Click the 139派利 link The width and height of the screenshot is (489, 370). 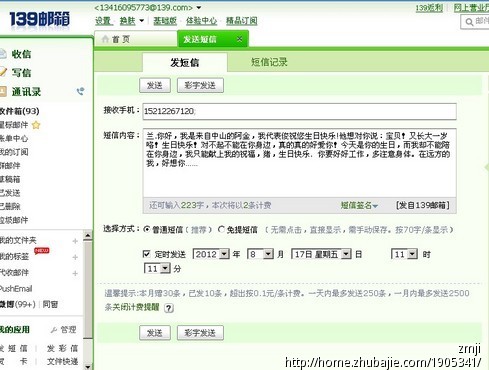coord(429,8)
